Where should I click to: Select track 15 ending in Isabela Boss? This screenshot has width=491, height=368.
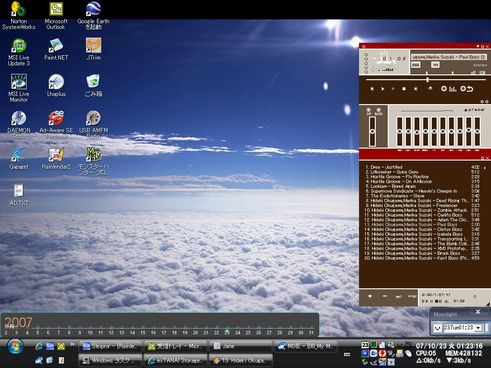coord(422,234)
